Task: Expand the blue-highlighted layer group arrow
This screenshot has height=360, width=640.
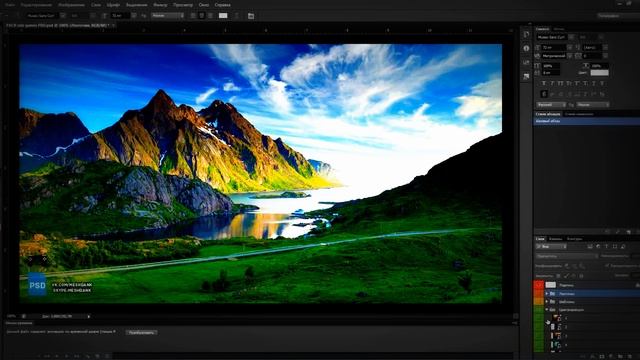Action: click(x=547, y=293)
